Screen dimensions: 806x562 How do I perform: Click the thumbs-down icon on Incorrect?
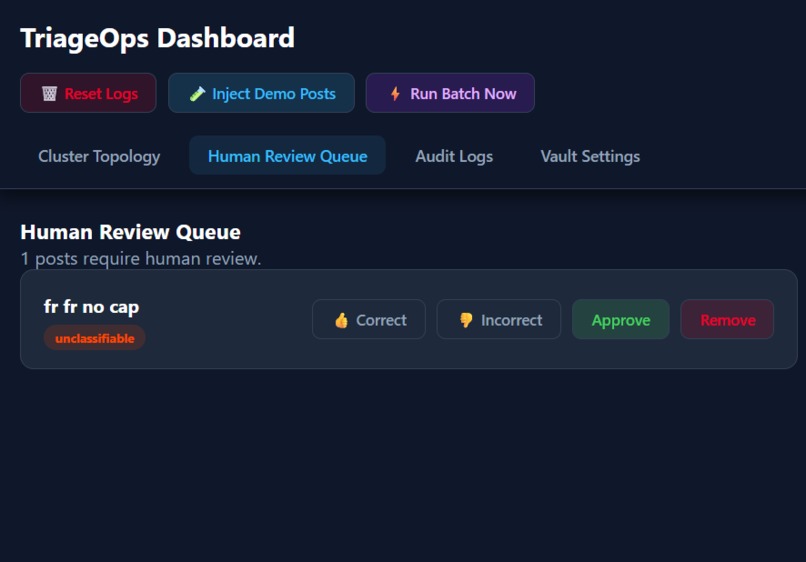point(466,320)
